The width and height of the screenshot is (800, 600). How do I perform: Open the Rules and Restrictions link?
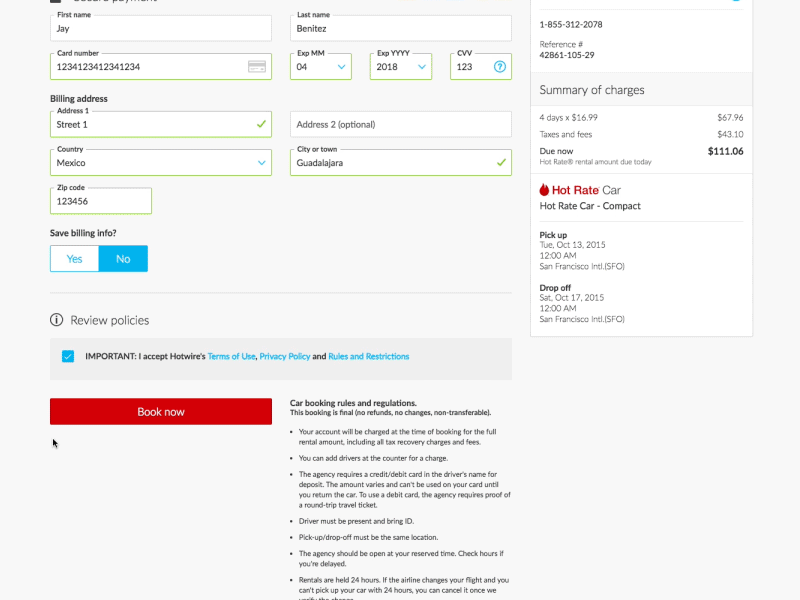(x=368, y=356)
